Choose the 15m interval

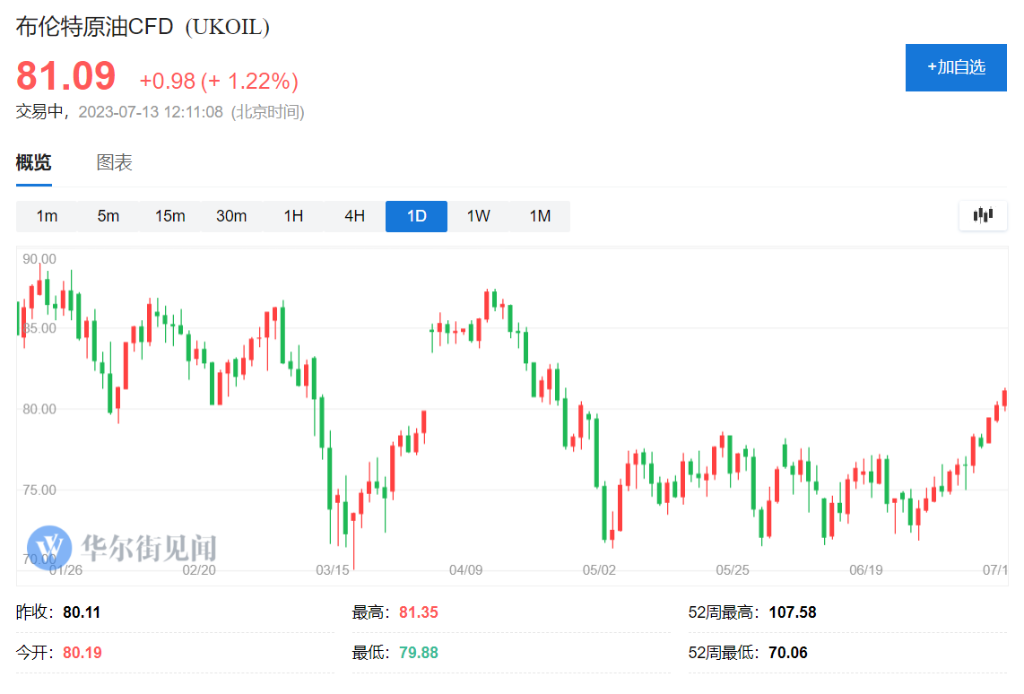[170, 216]
